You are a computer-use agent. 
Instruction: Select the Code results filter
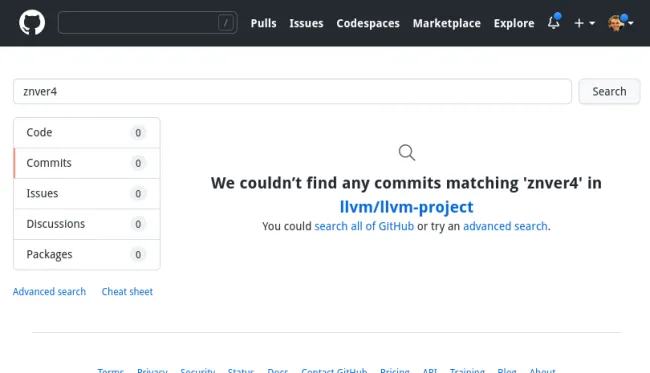click(x=87, y=133)
